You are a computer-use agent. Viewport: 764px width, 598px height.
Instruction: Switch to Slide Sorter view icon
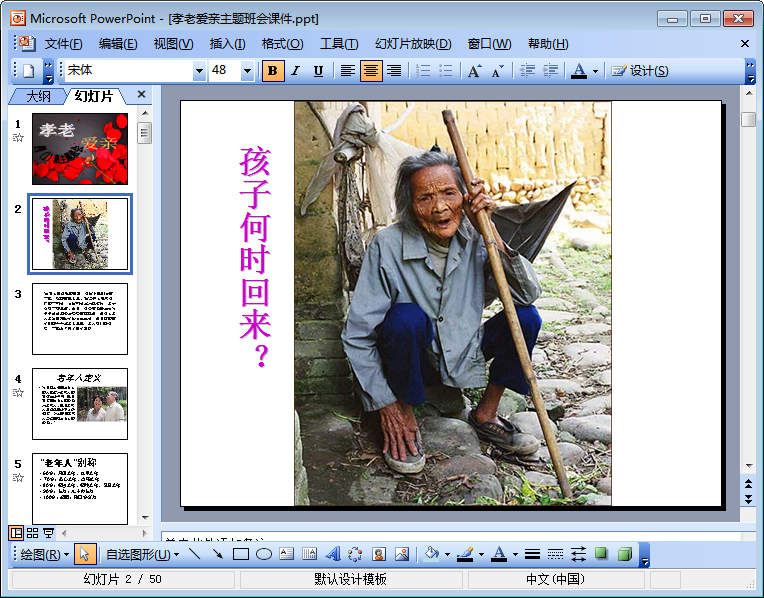(x=32, y=533)
